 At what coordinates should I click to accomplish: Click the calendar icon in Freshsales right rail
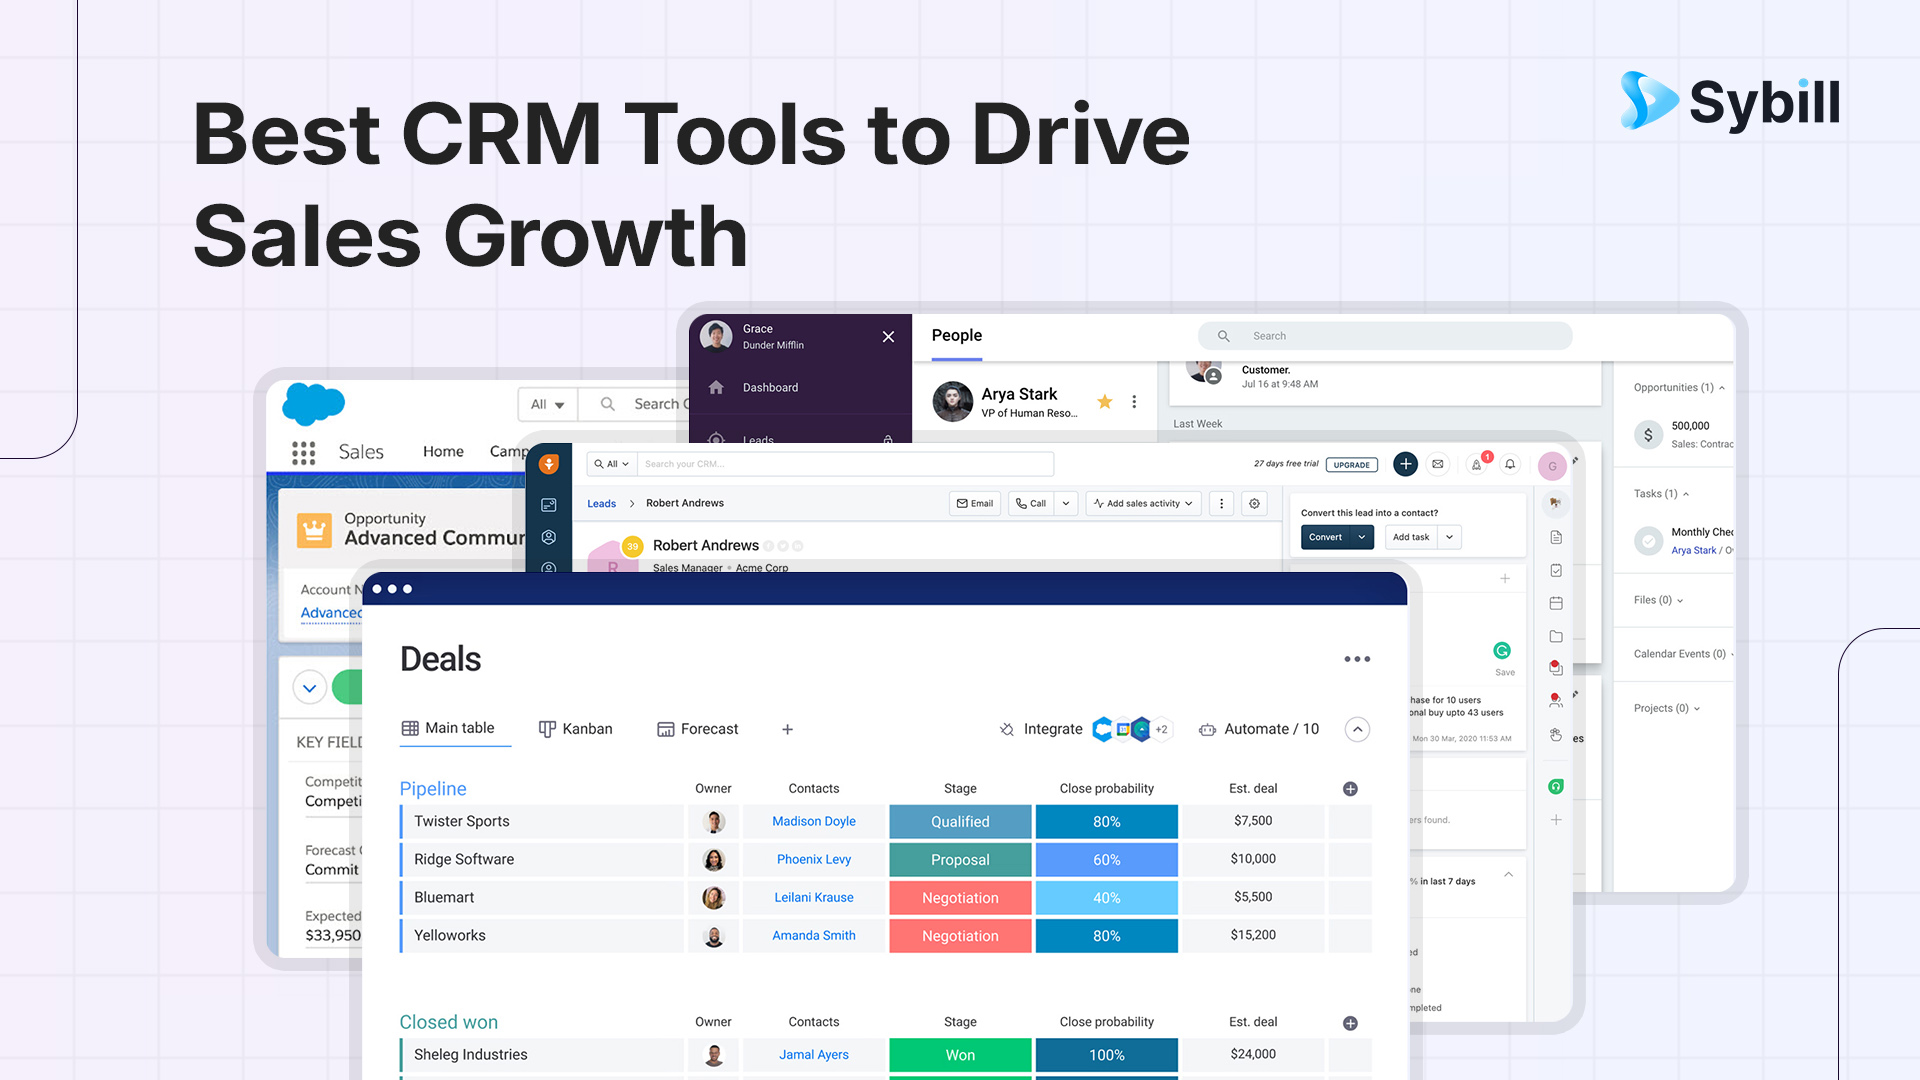click(1556, 603)
